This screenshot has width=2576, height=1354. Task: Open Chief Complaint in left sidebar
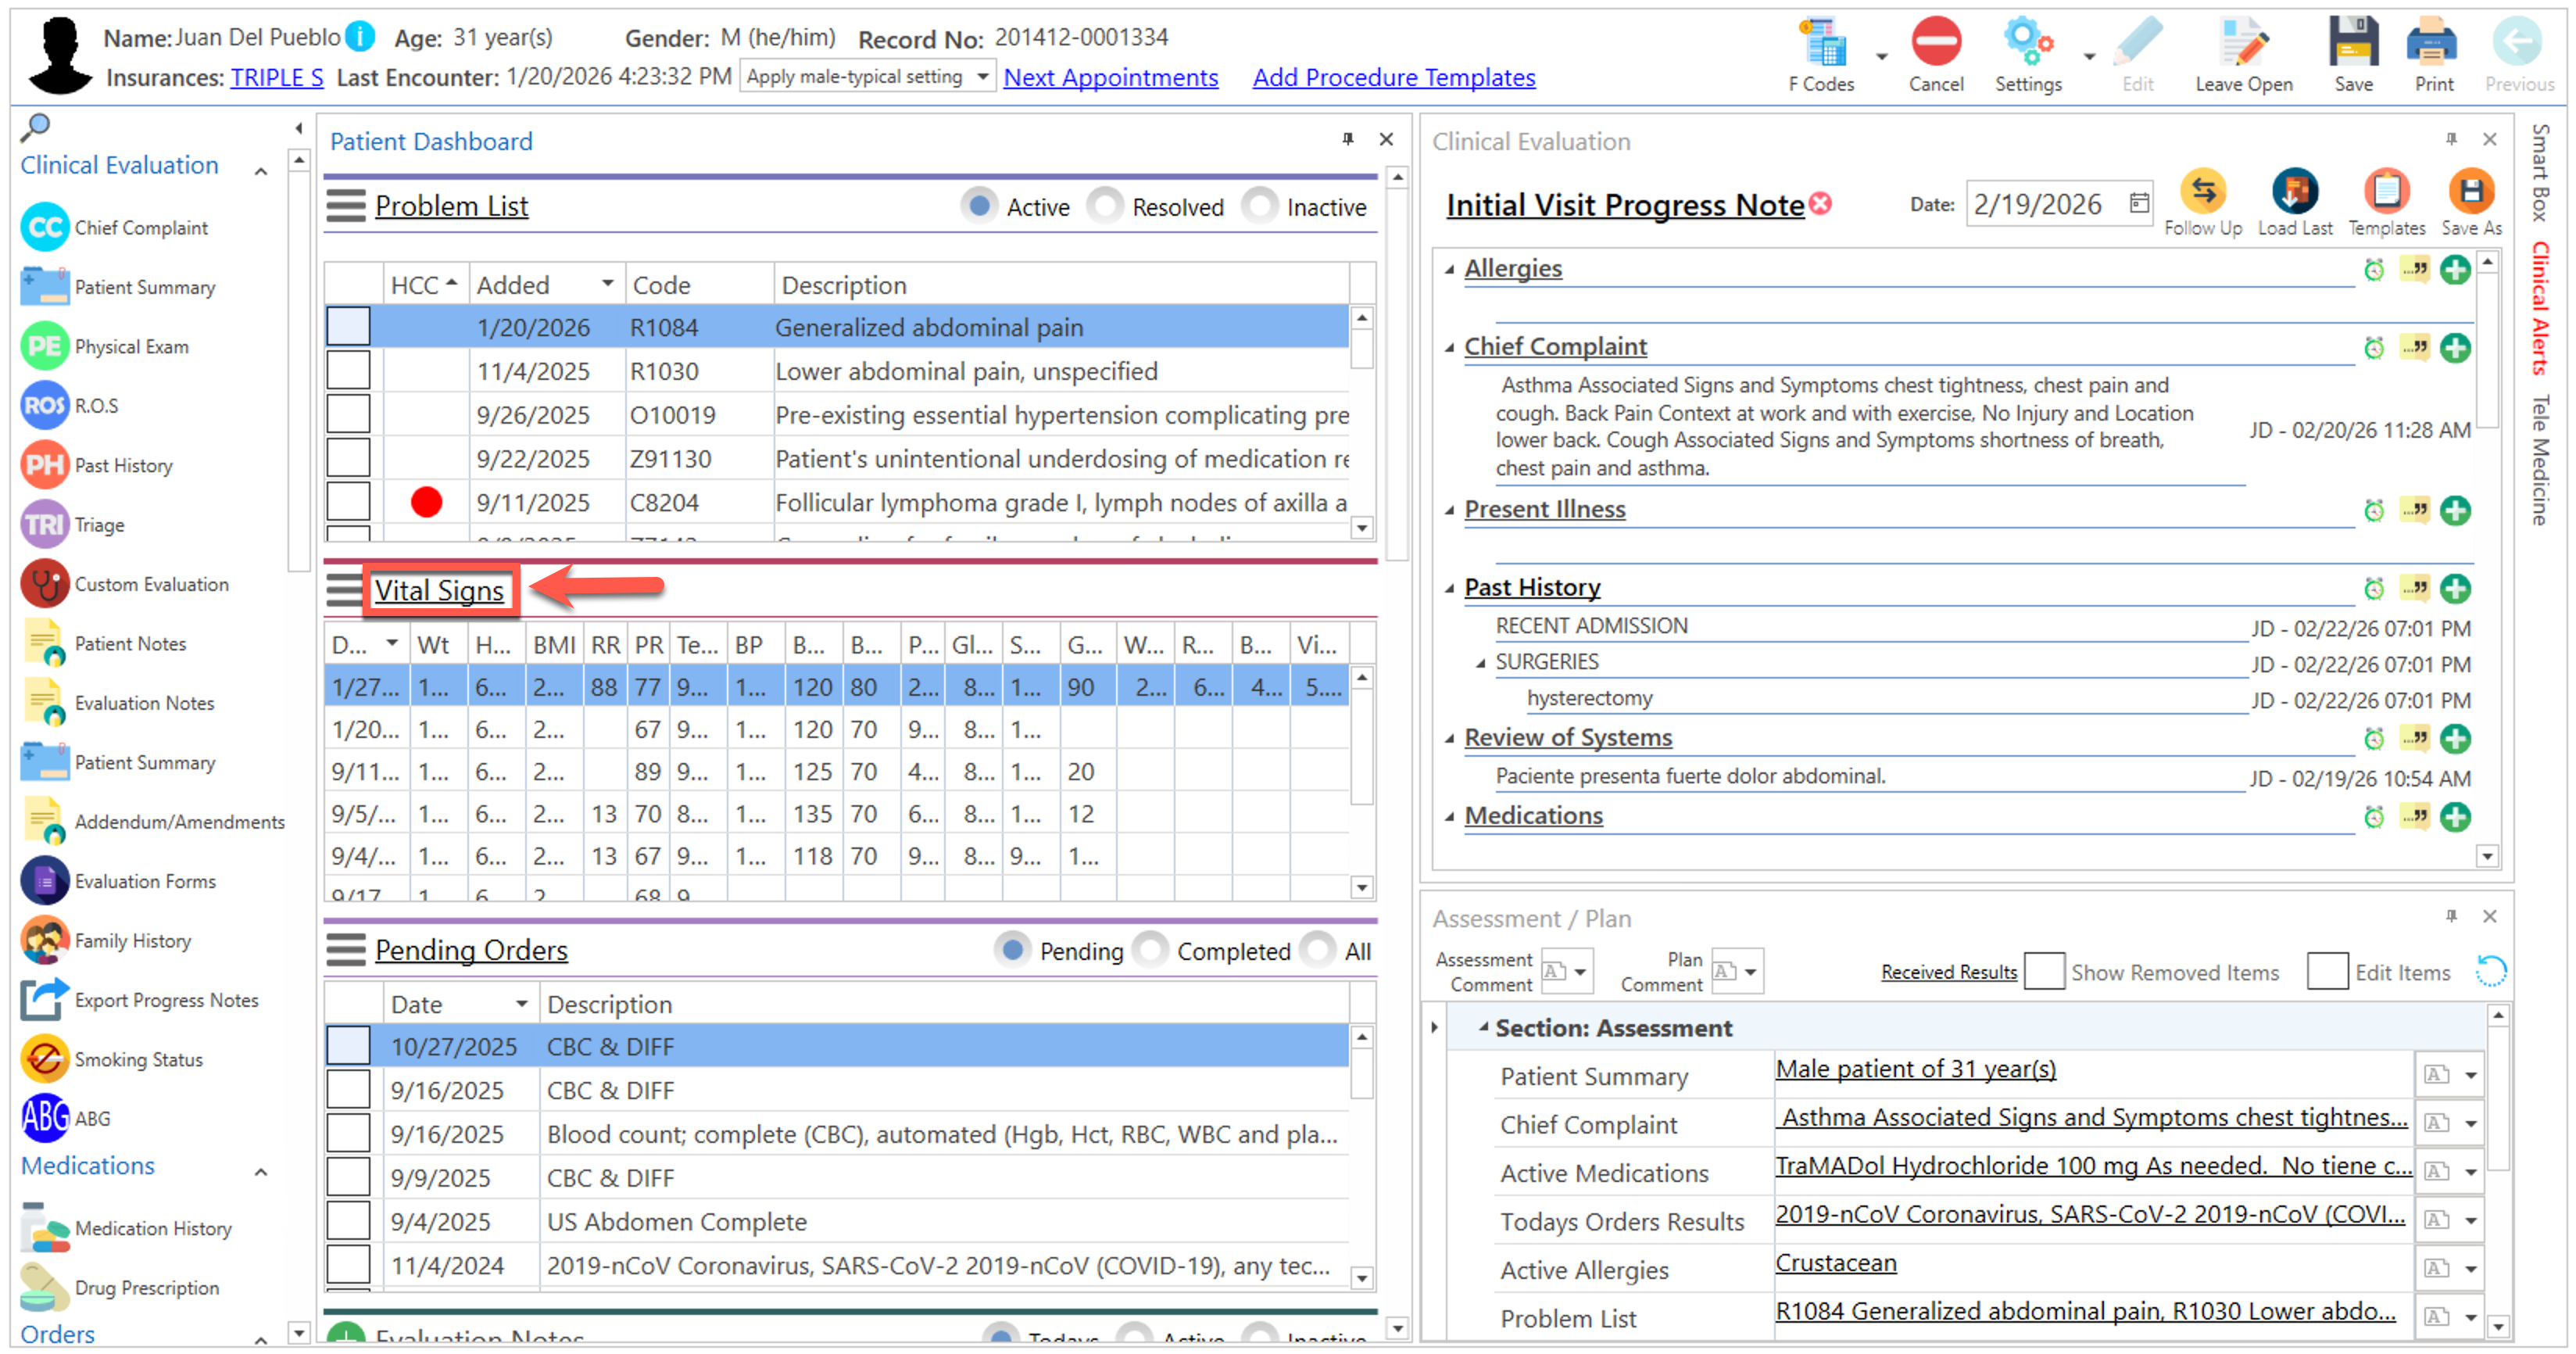pos(140,228)
